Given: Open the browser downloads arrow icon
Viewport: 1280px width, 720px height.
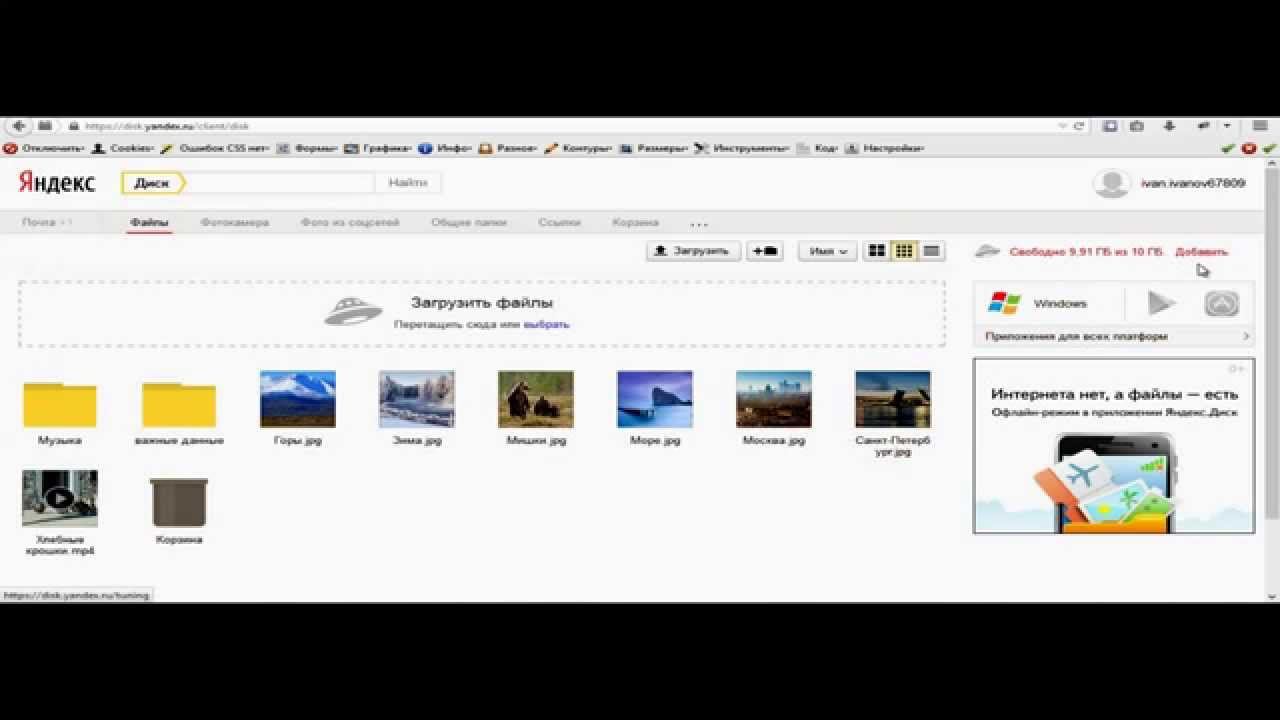Looking at the screenshot, I should 1169,126.
